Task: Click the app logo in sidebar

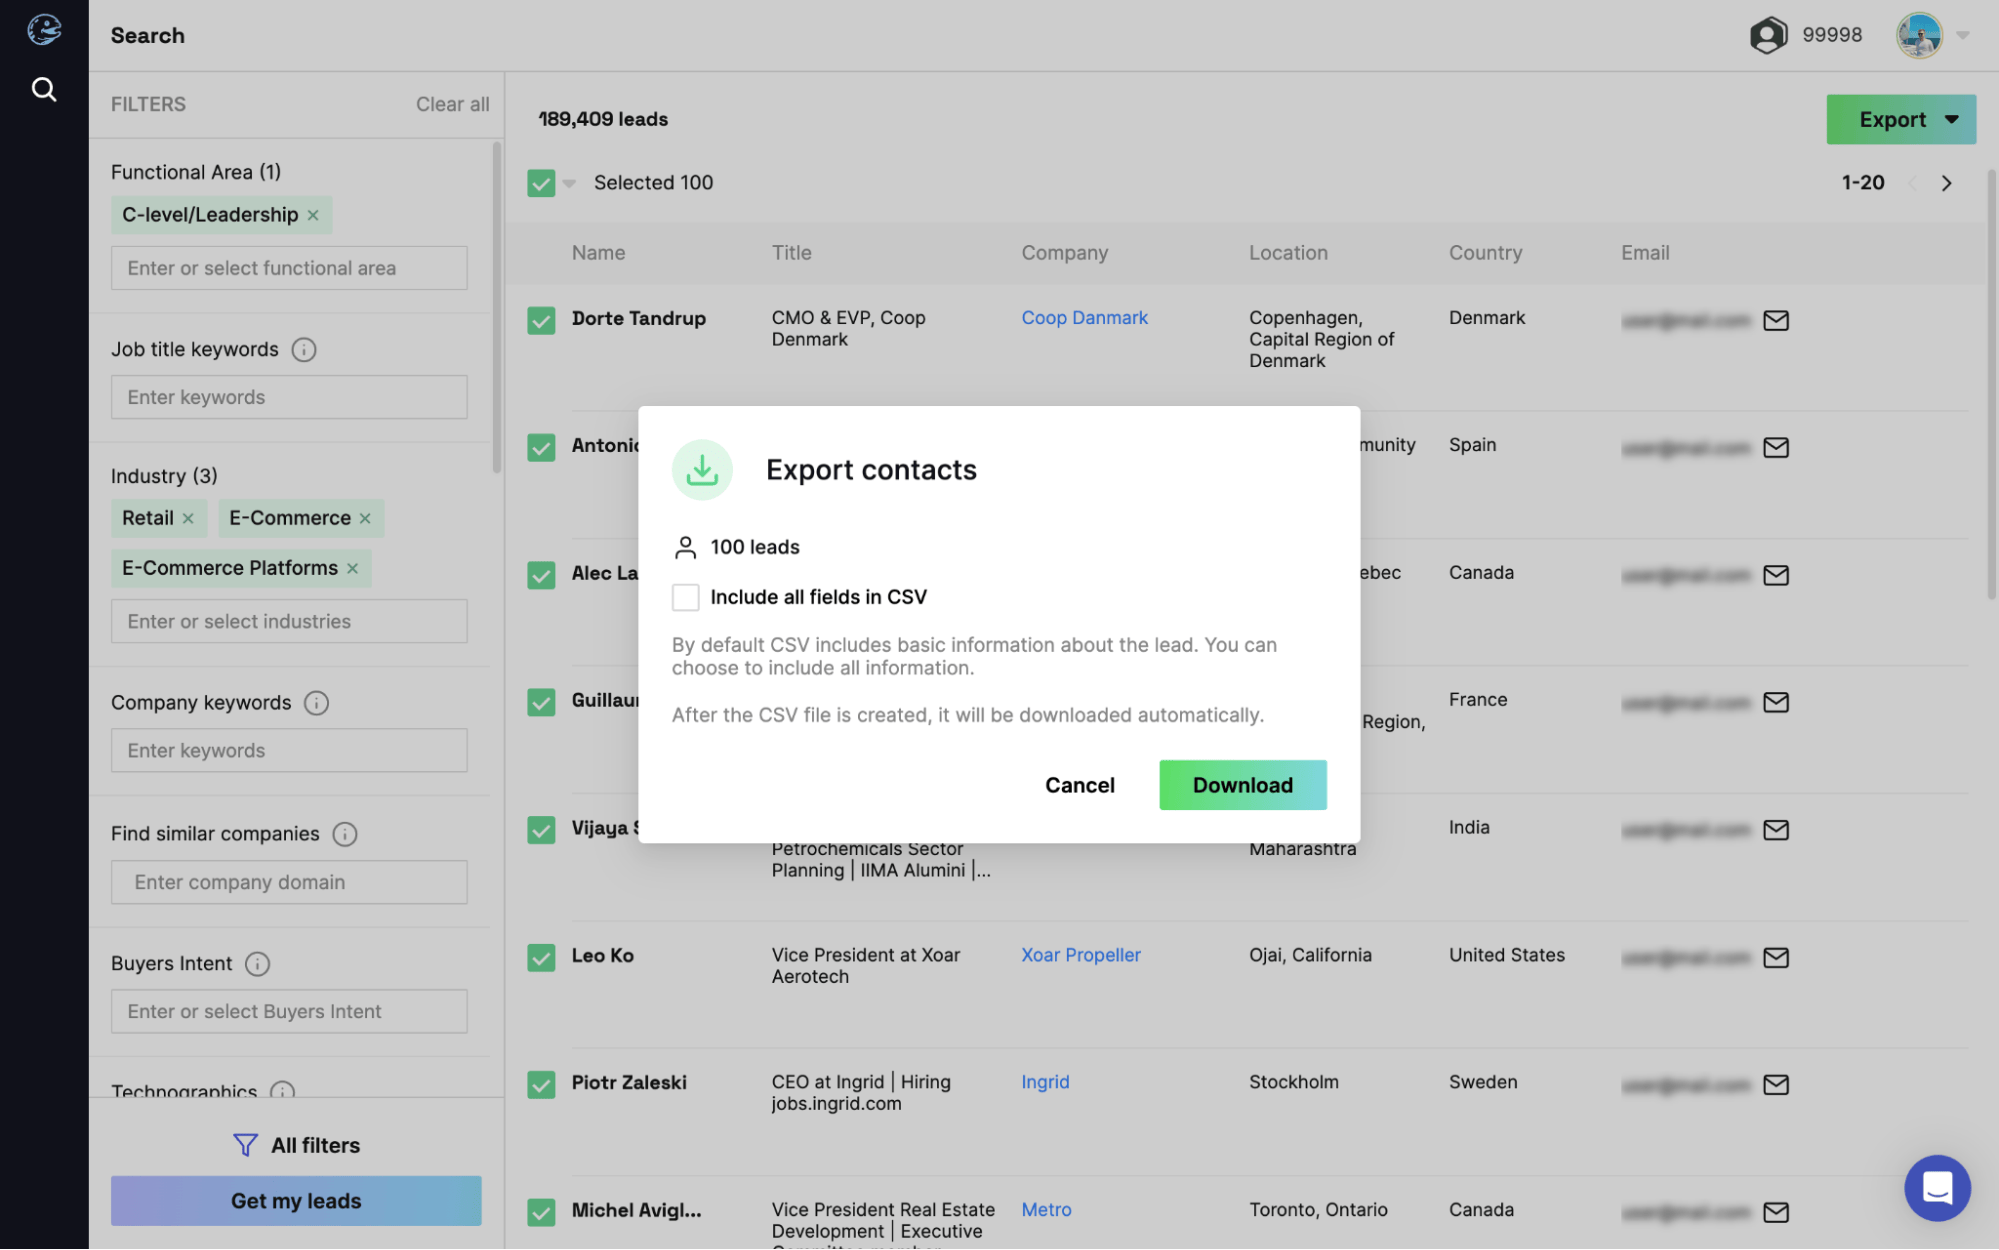Action: pyautogui.click(x=43, y=30)
